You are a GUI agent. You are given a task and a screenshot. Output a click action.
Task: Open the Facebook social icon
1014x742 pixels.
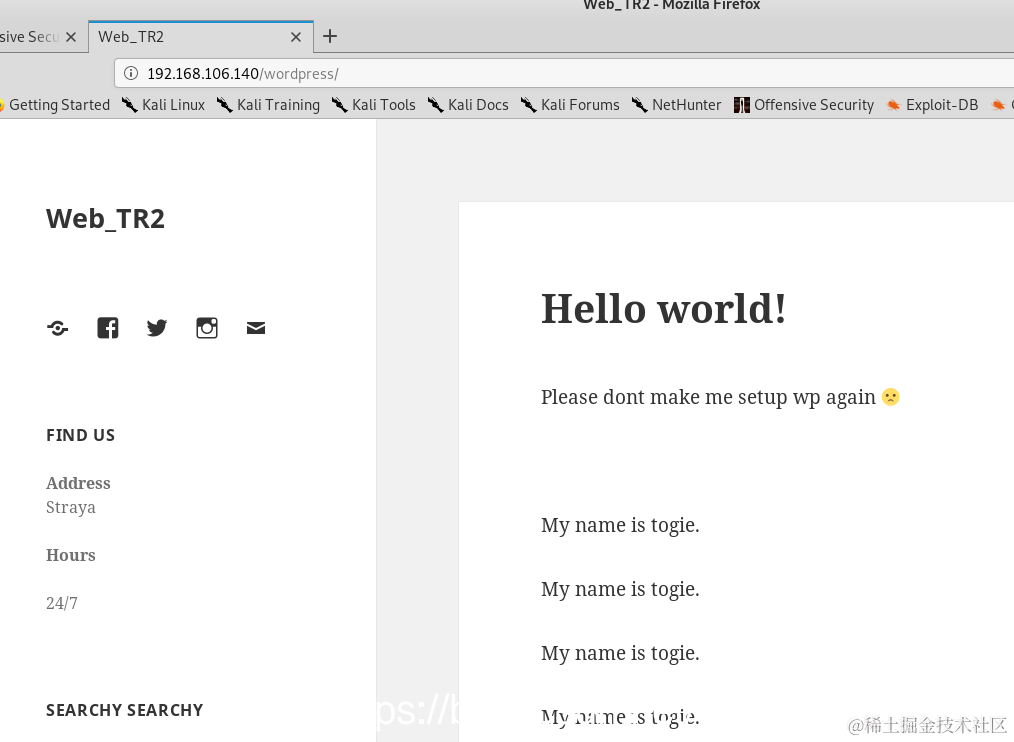(107, 328)
